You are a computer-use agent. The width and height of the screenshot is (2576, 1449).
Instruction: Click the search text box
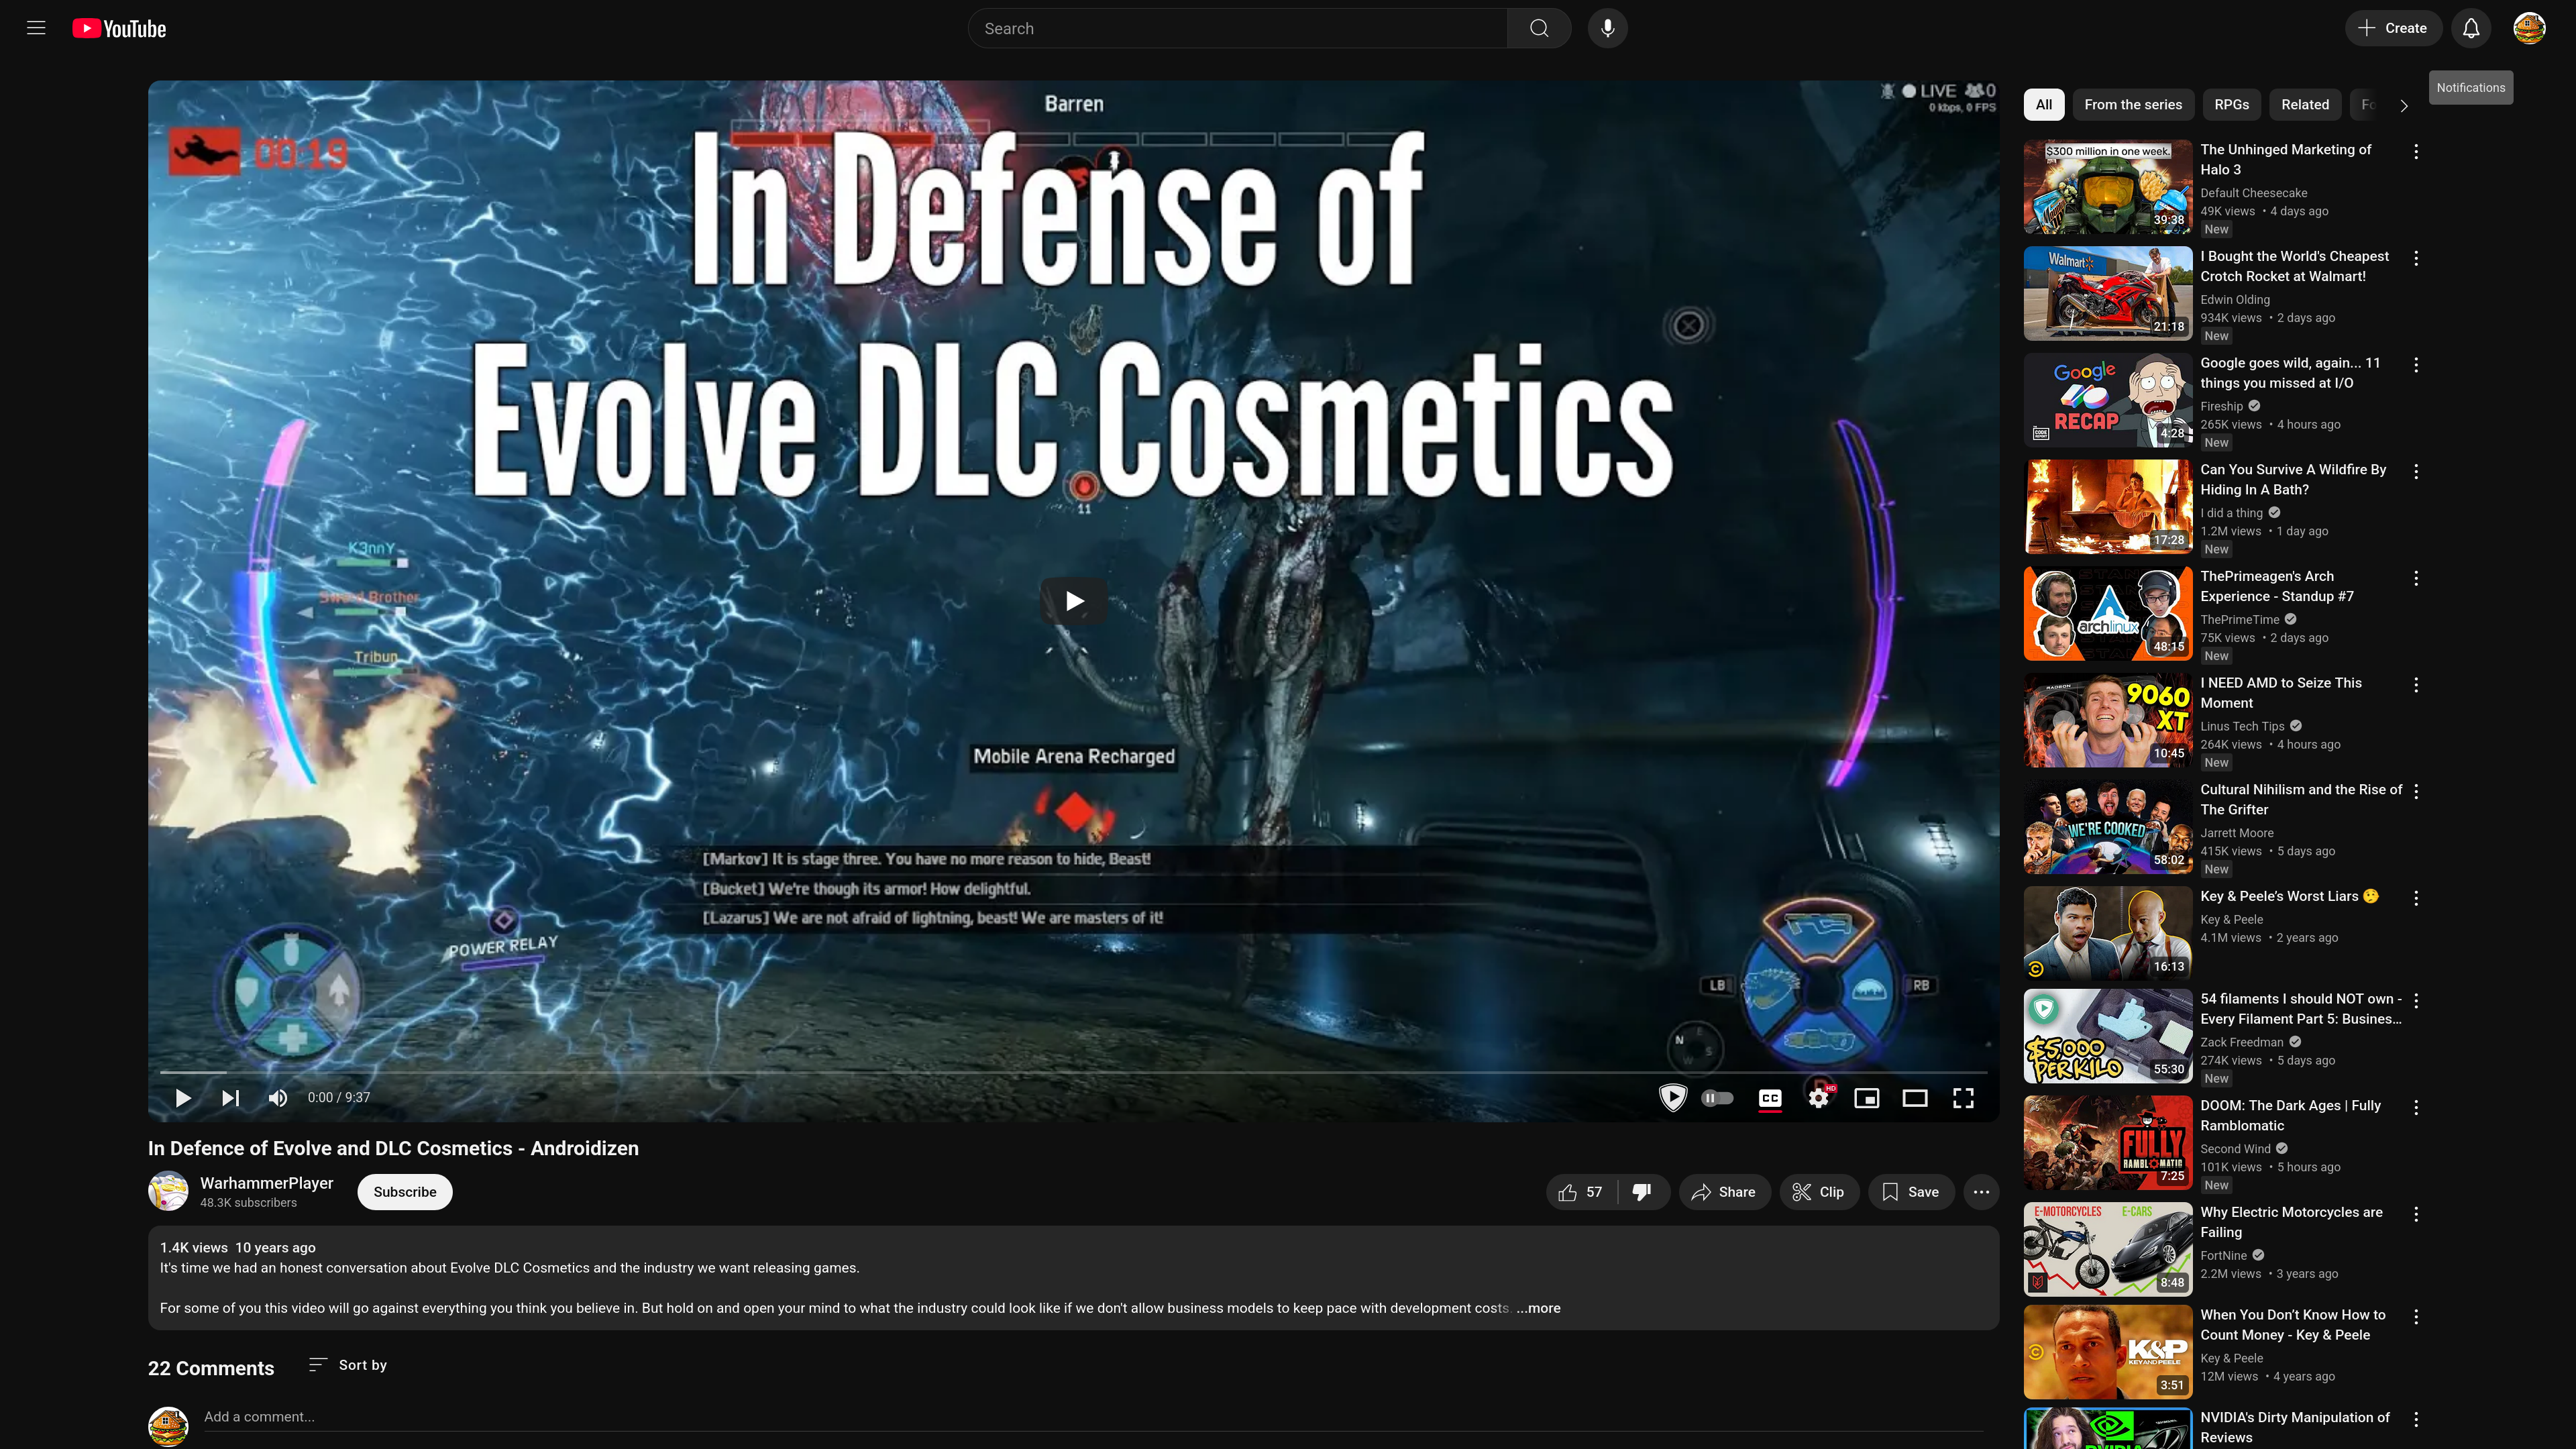(1238, 28)
